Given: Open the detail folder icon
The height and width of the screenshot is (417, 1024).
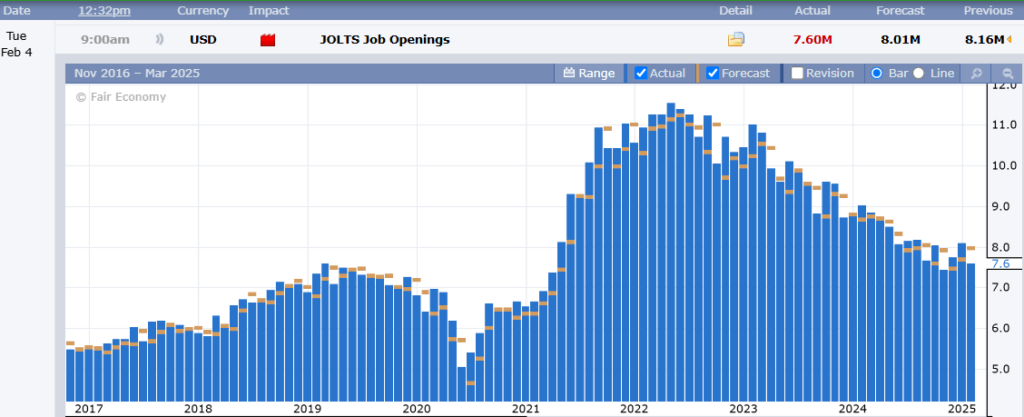Looking at the screenshot, I should (x=736, y=40).
